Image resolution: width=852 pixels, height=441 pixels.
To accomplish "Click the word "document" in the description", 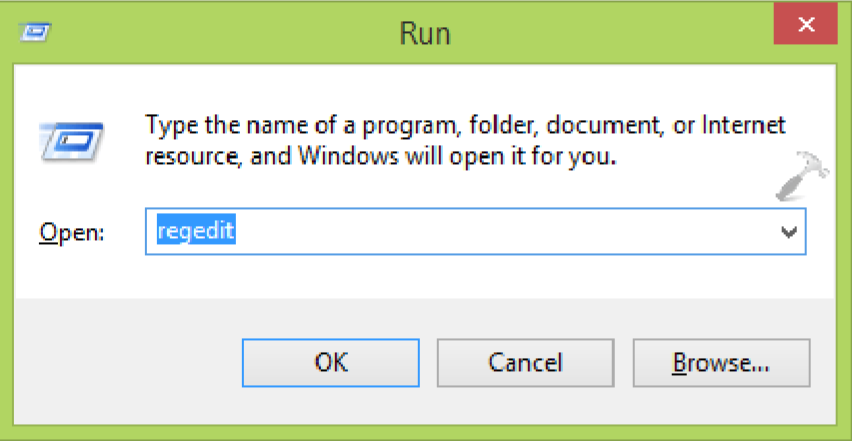I will click(604, 125).
